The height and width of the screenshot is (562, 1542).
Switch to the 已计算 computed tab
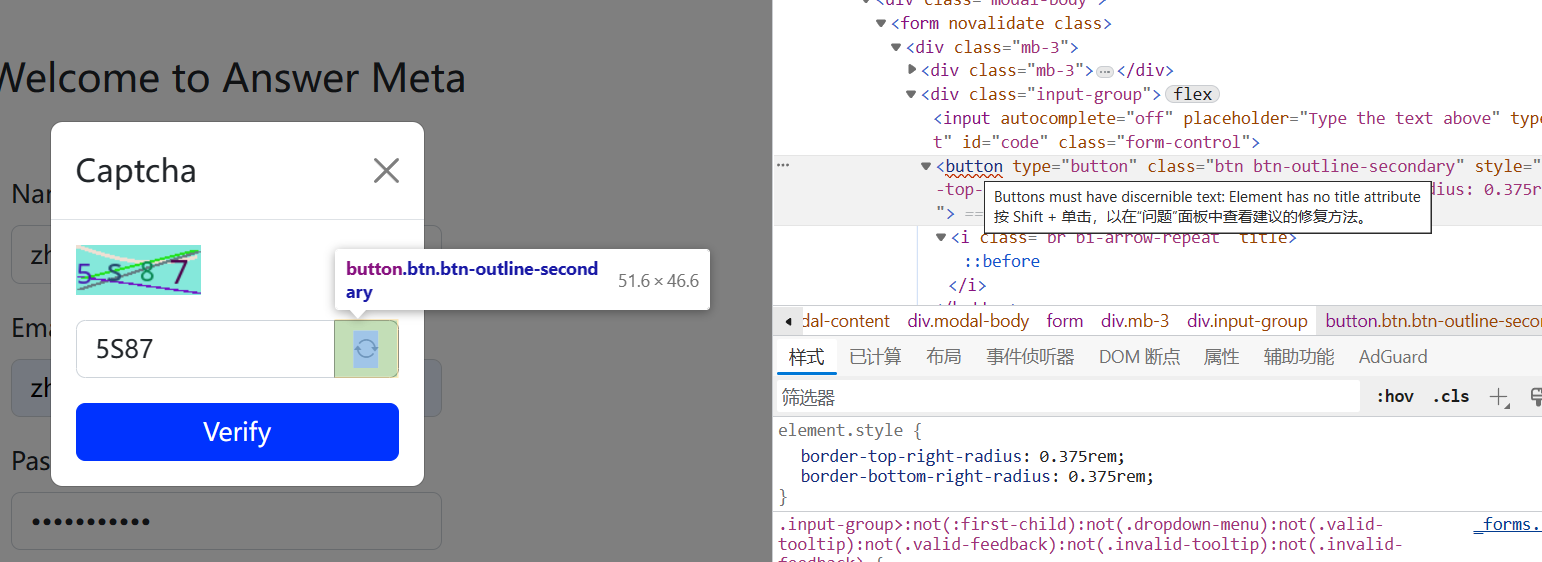point(875,357)
